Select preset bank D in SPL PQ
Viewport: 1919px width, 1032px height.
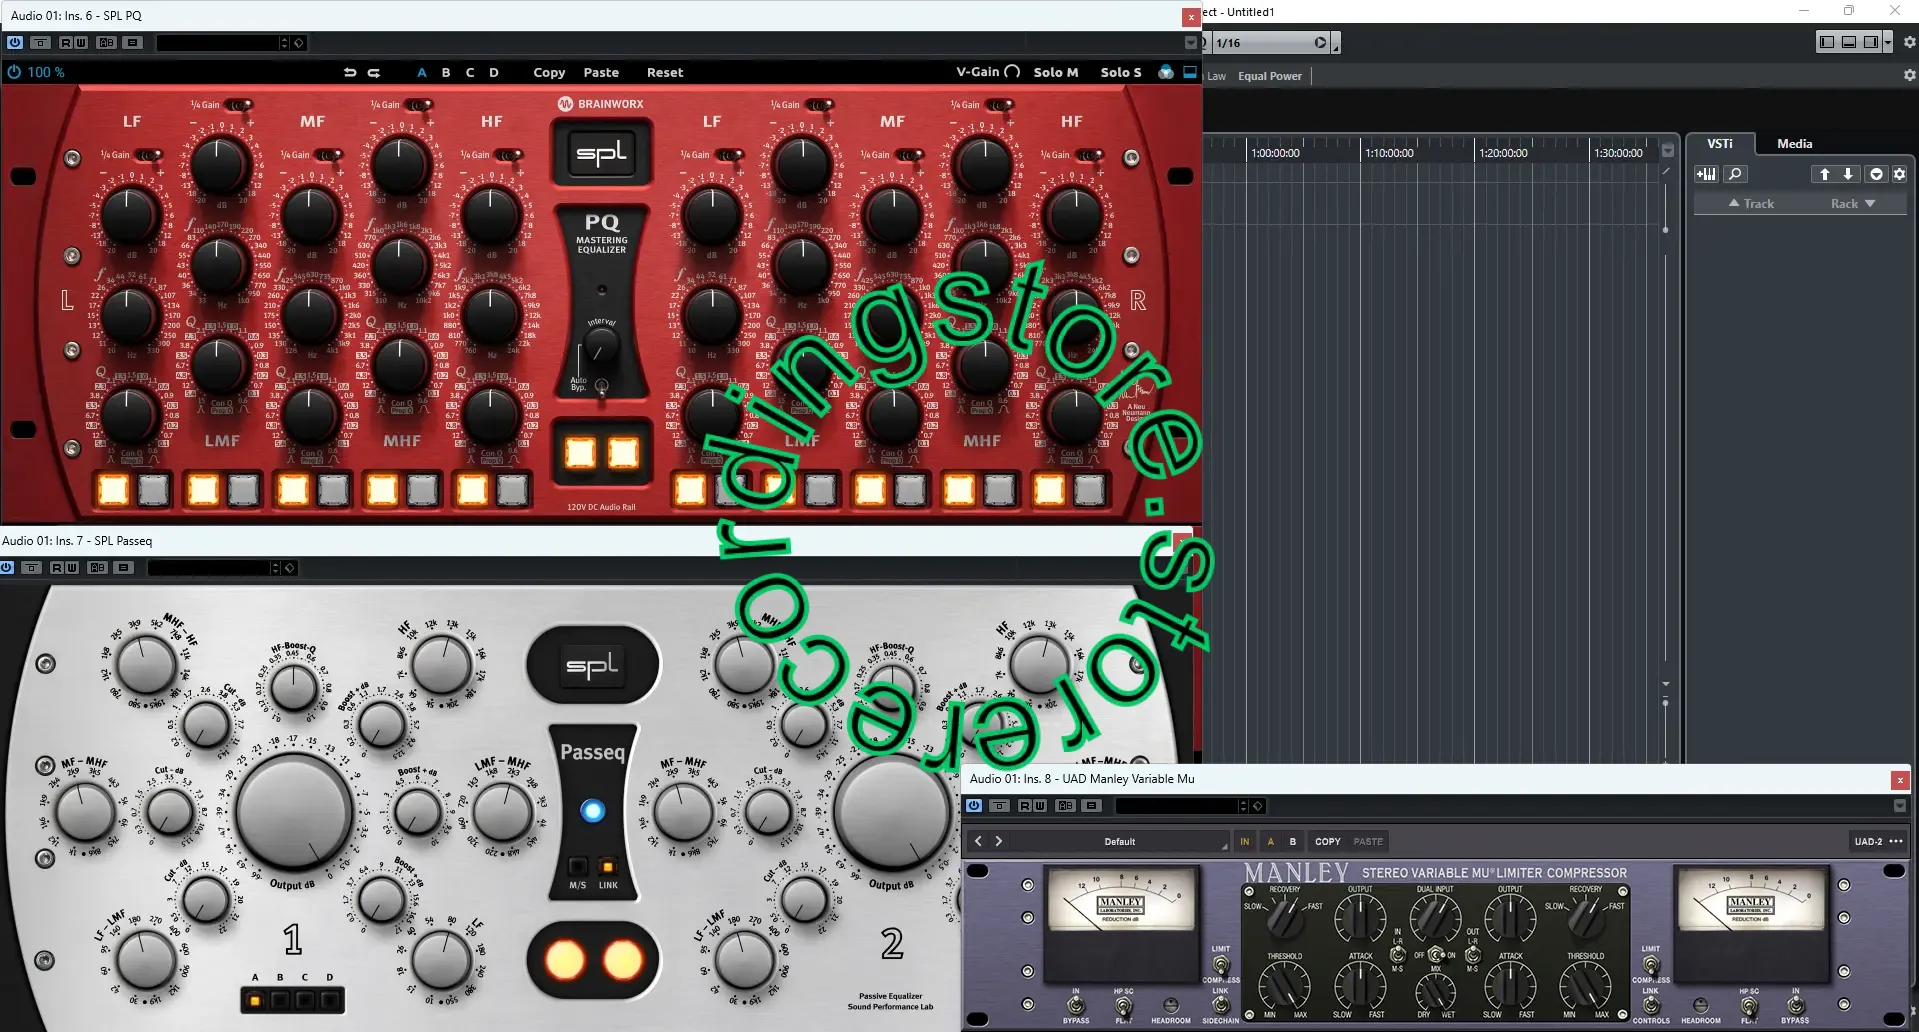pos(494,72)
